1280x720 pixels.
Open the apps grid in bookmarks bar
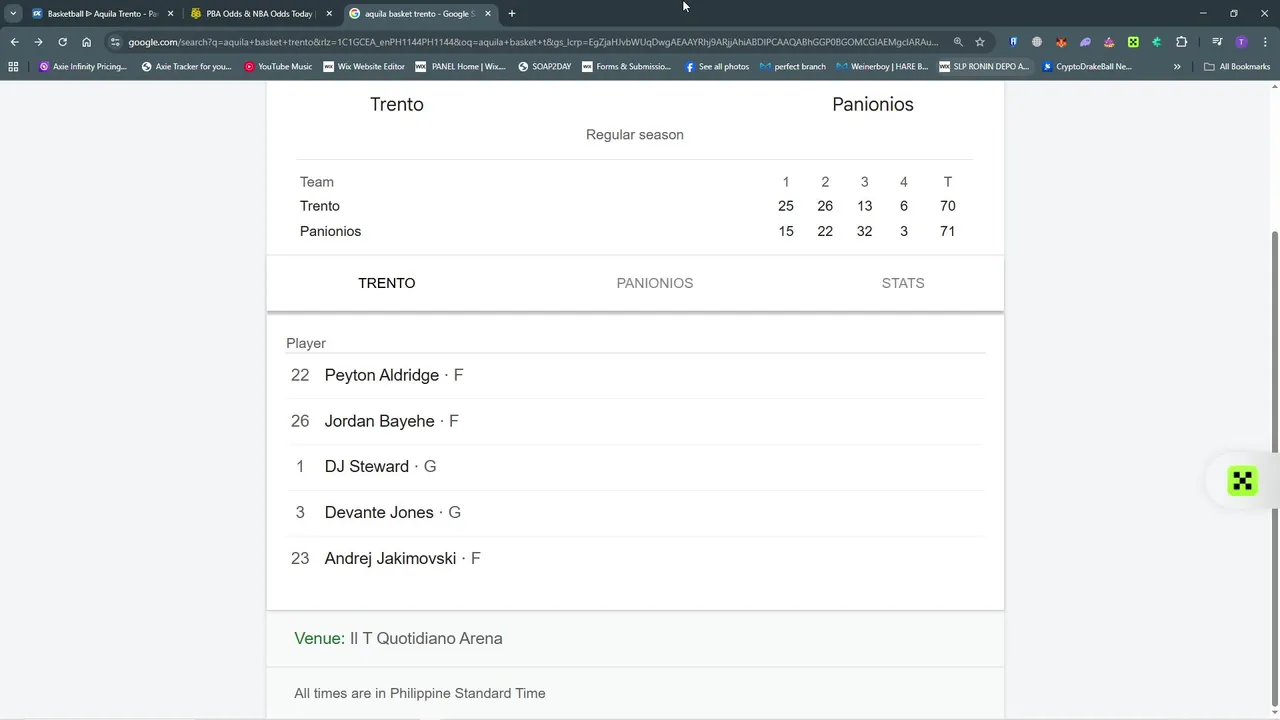coord(13,67)
